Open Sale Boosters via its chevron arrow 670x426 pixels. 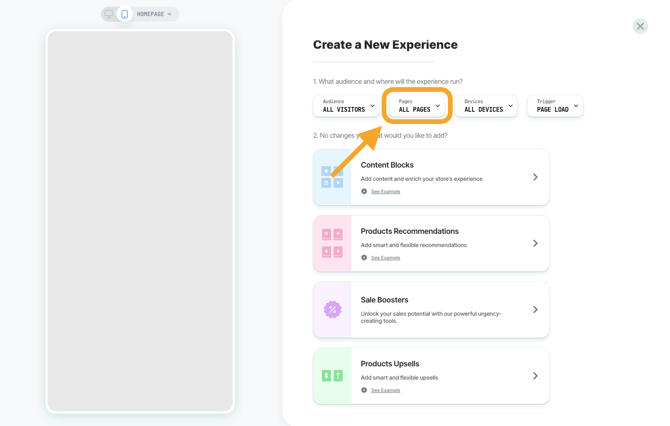point(535,310)
